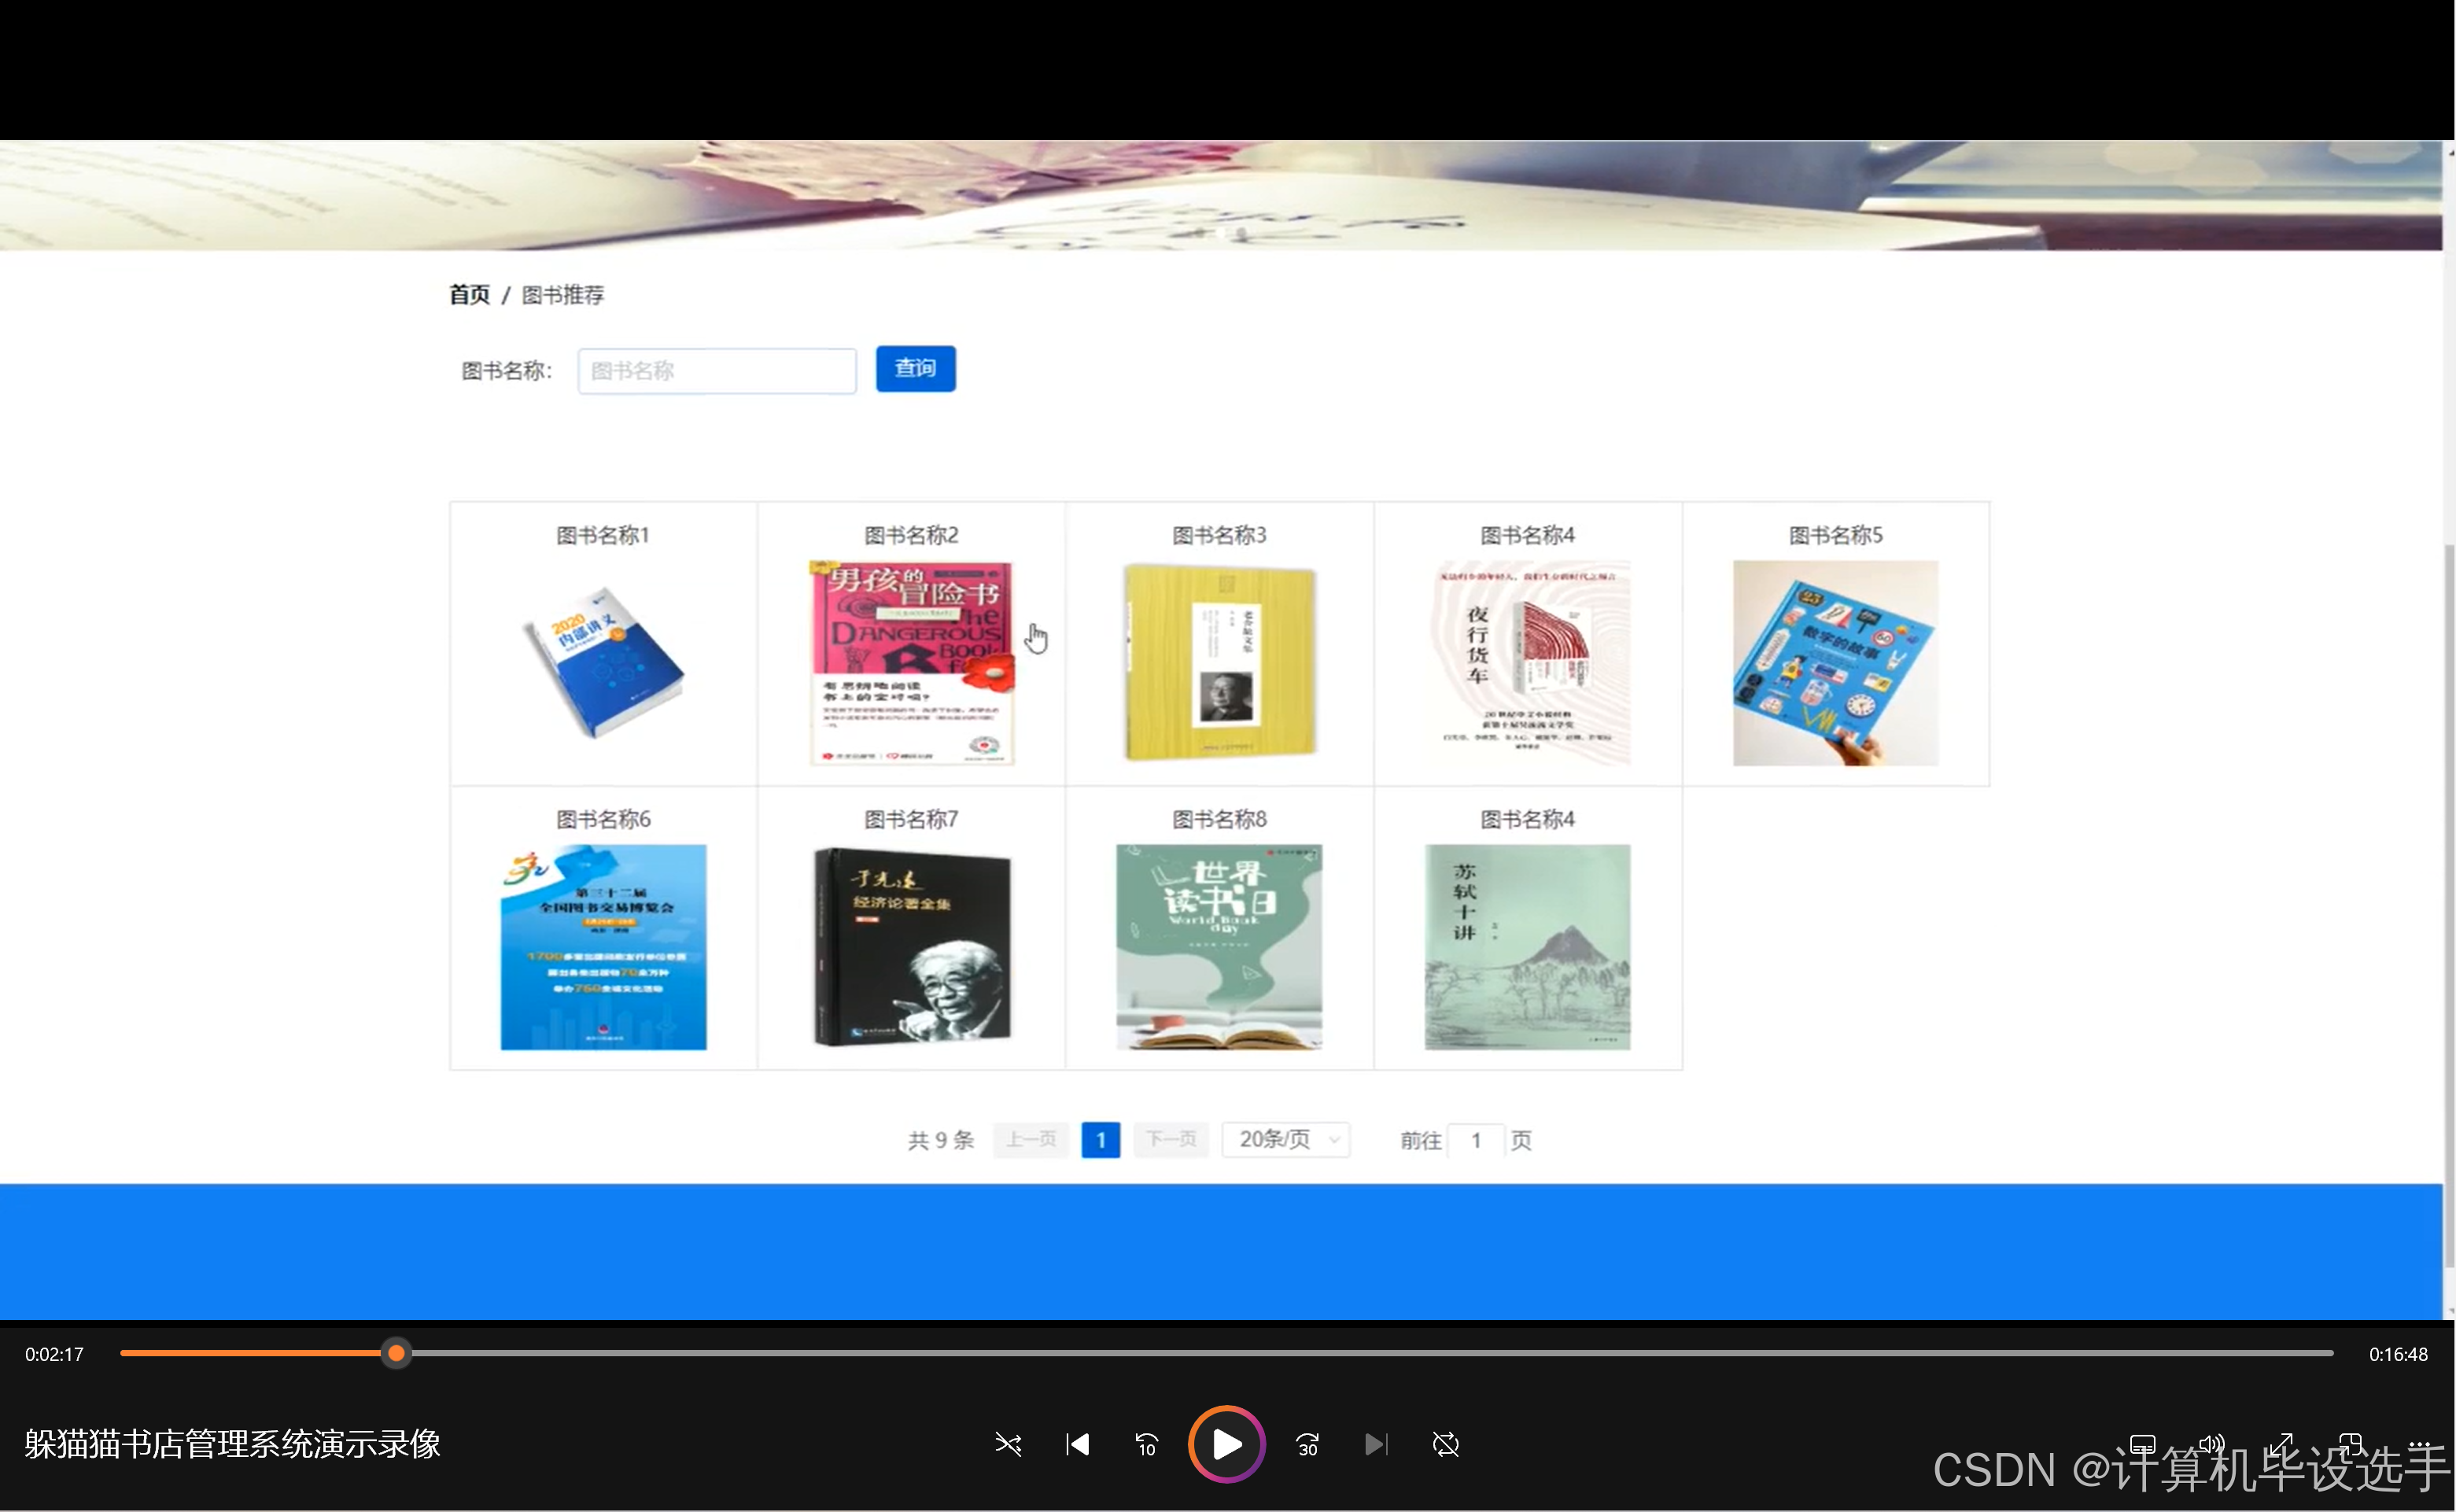The image size is (2456, 1512).
Task: Toggle the repeat icon
Action: [1445, 1444]
